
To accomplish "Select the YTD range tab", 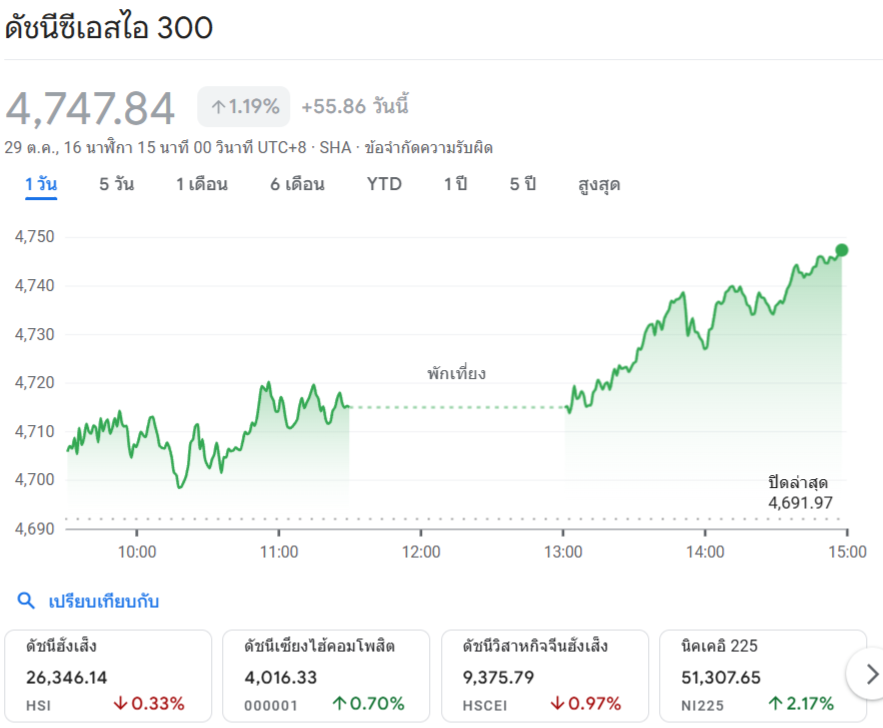I will pos(384,184).
